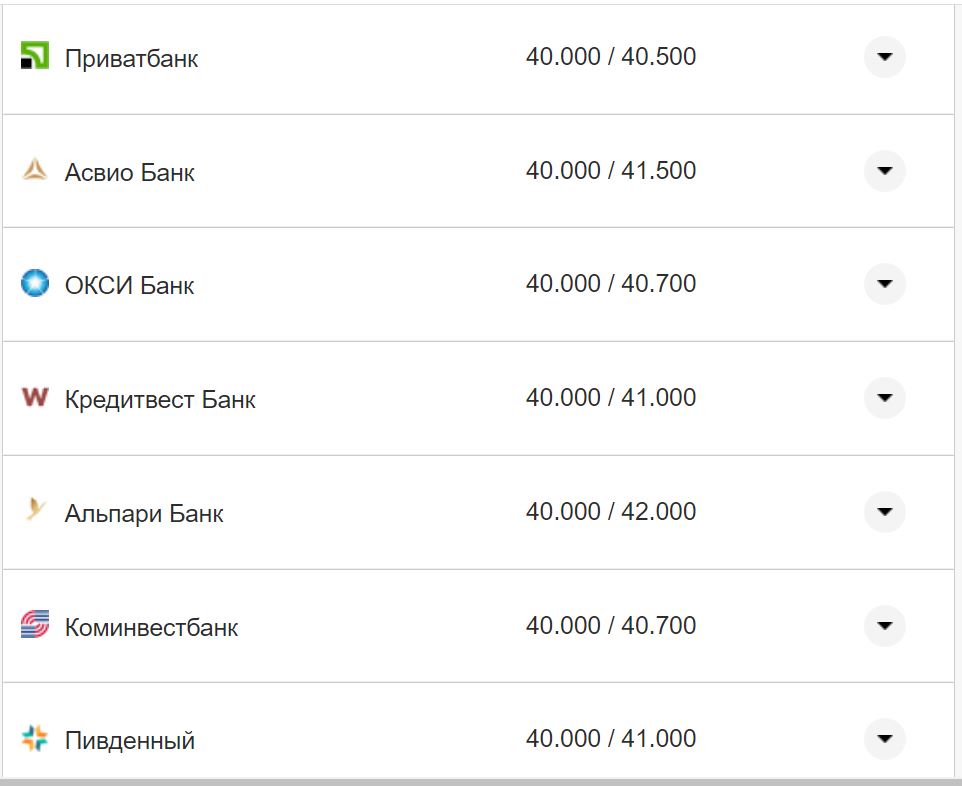The width and height of the screenshot is (962, 786).
Task: Click the 40.000 / 41.500 rate value
Action: [610, 171]
